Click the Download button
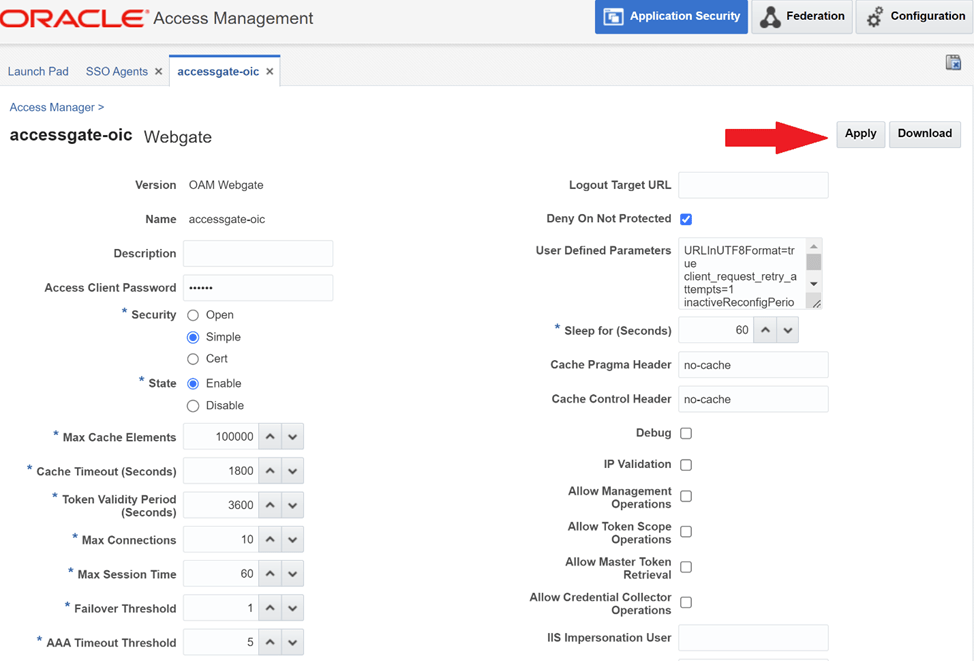Screen dimensions: 974x661 [x=924, y=134]
